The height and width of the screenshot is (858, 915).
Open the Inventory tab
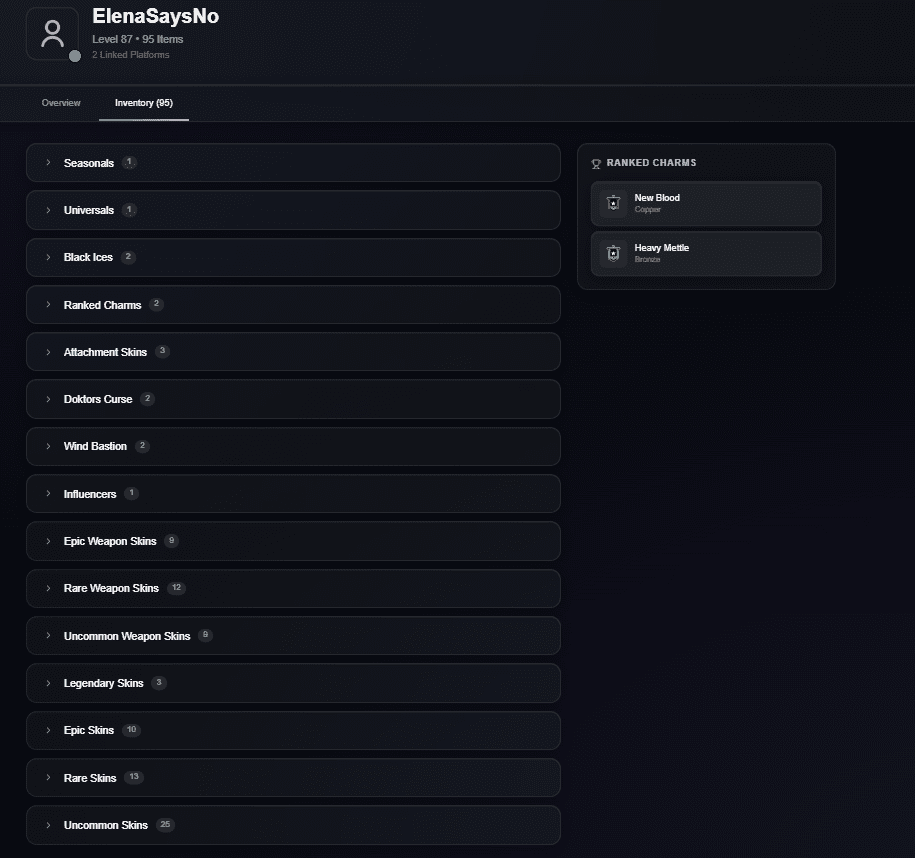[x=143, y=102]
